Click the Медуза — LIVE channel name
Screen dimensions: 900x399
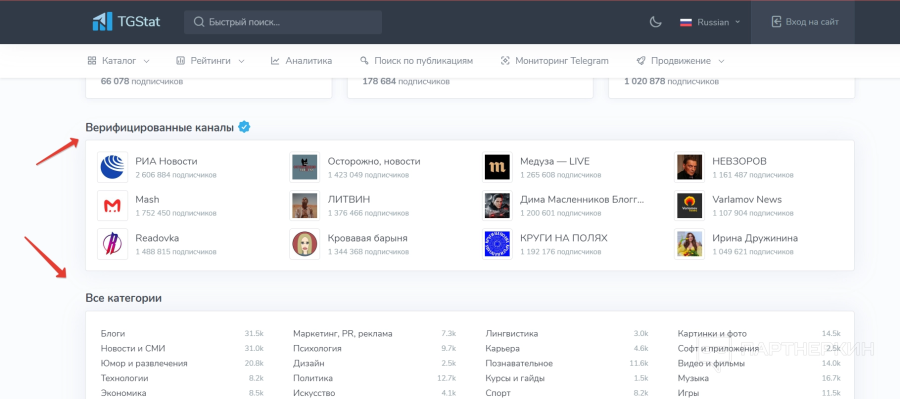tap(555, 161)
